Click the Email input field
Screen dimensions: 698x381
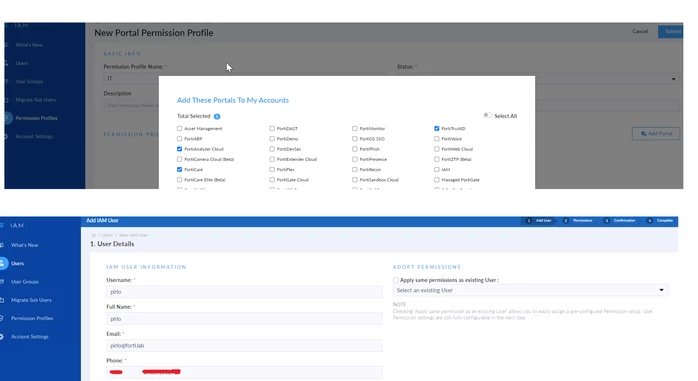(x=244, y=345)
